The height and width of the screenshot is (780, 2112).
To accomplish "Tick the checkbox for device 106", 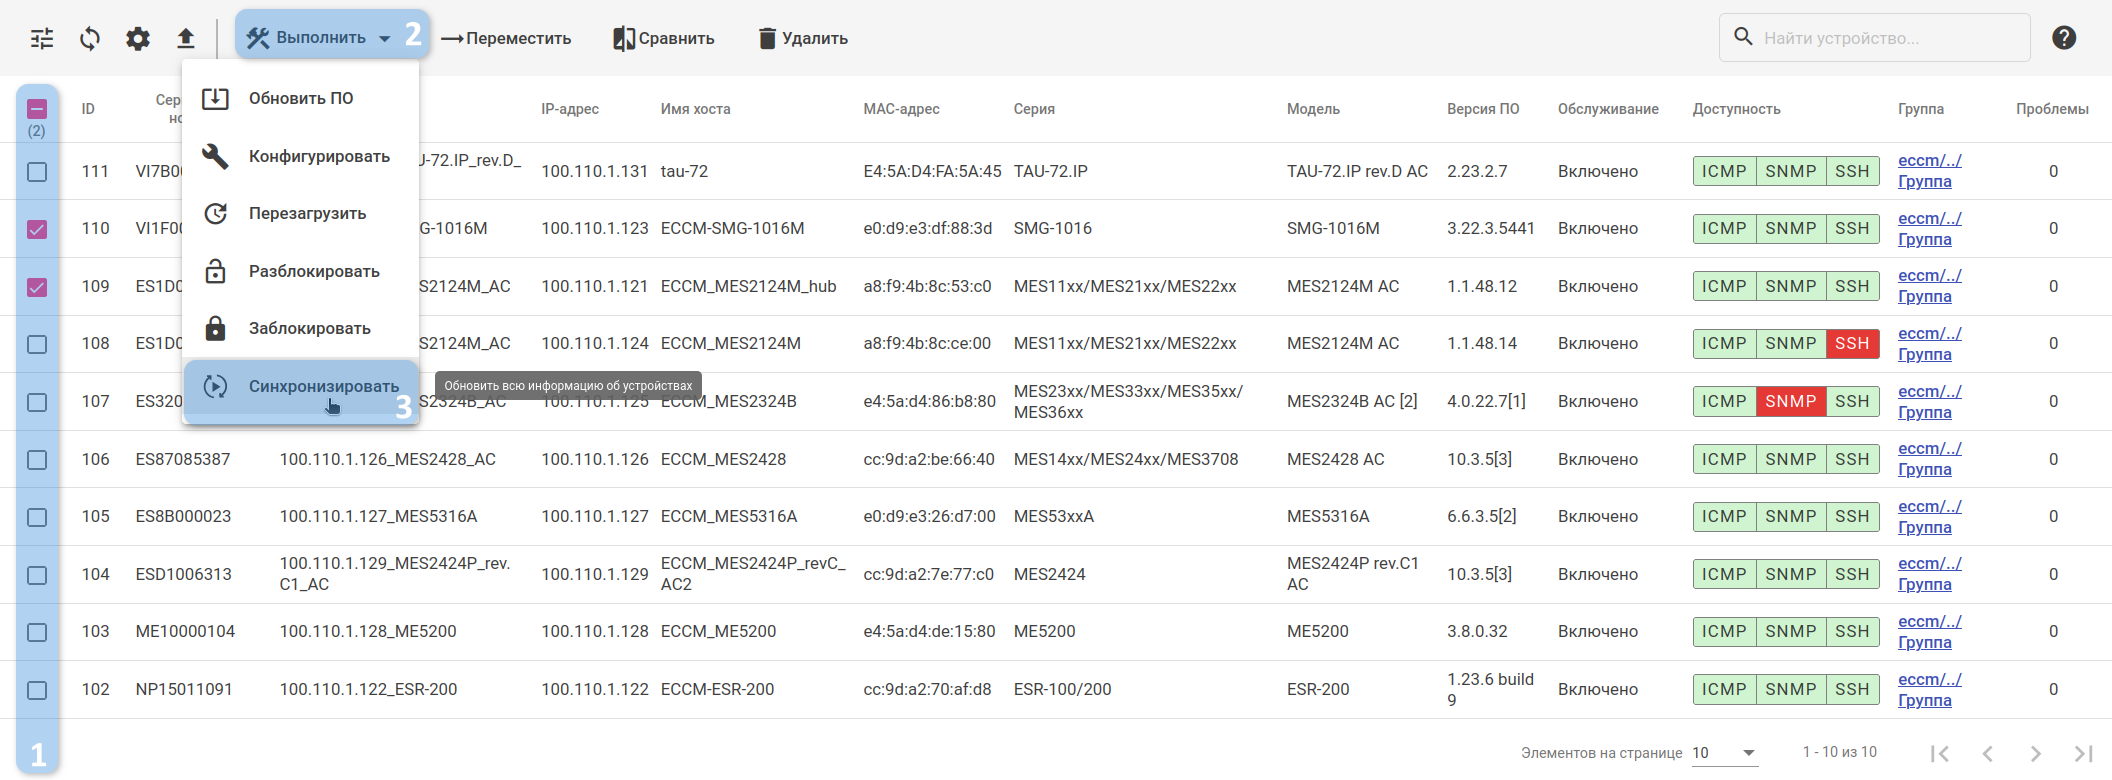I will [37, 460].
